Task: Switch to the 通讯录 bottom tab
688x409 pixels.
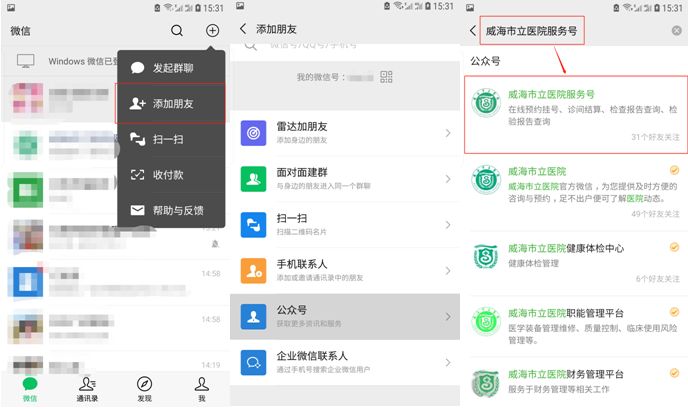Action: (x=87, y=389)
